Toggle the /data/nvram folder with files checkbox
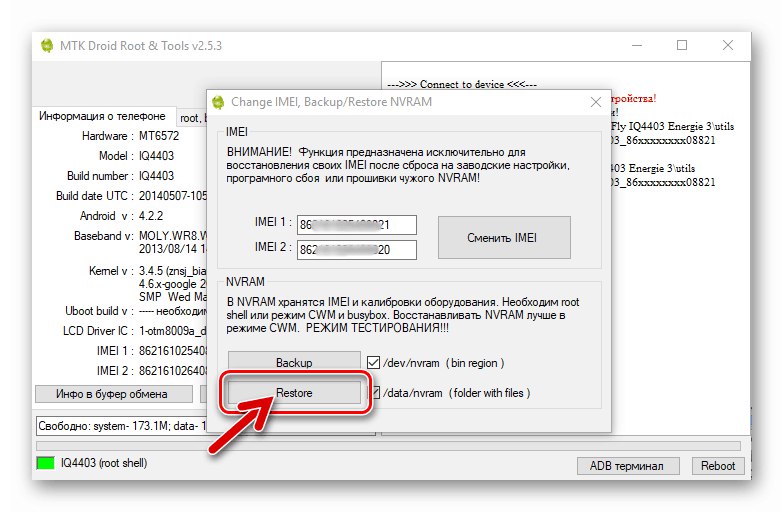Image resolution: width=784 pixels, height=512 pixels. point(375,392)
